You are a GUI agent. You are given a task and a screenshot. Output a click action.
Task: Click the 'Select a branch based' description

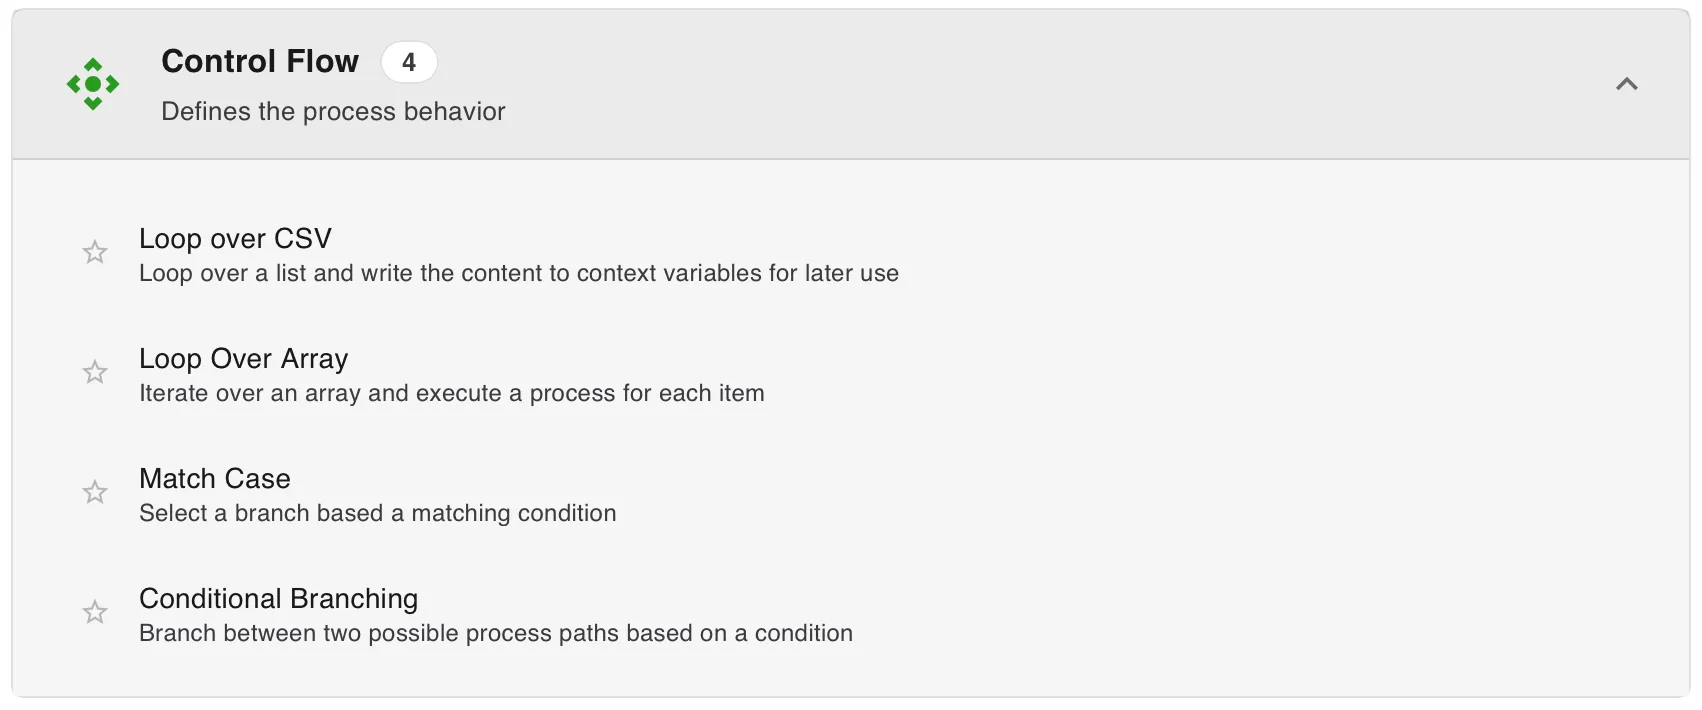(x=378, y=513)
